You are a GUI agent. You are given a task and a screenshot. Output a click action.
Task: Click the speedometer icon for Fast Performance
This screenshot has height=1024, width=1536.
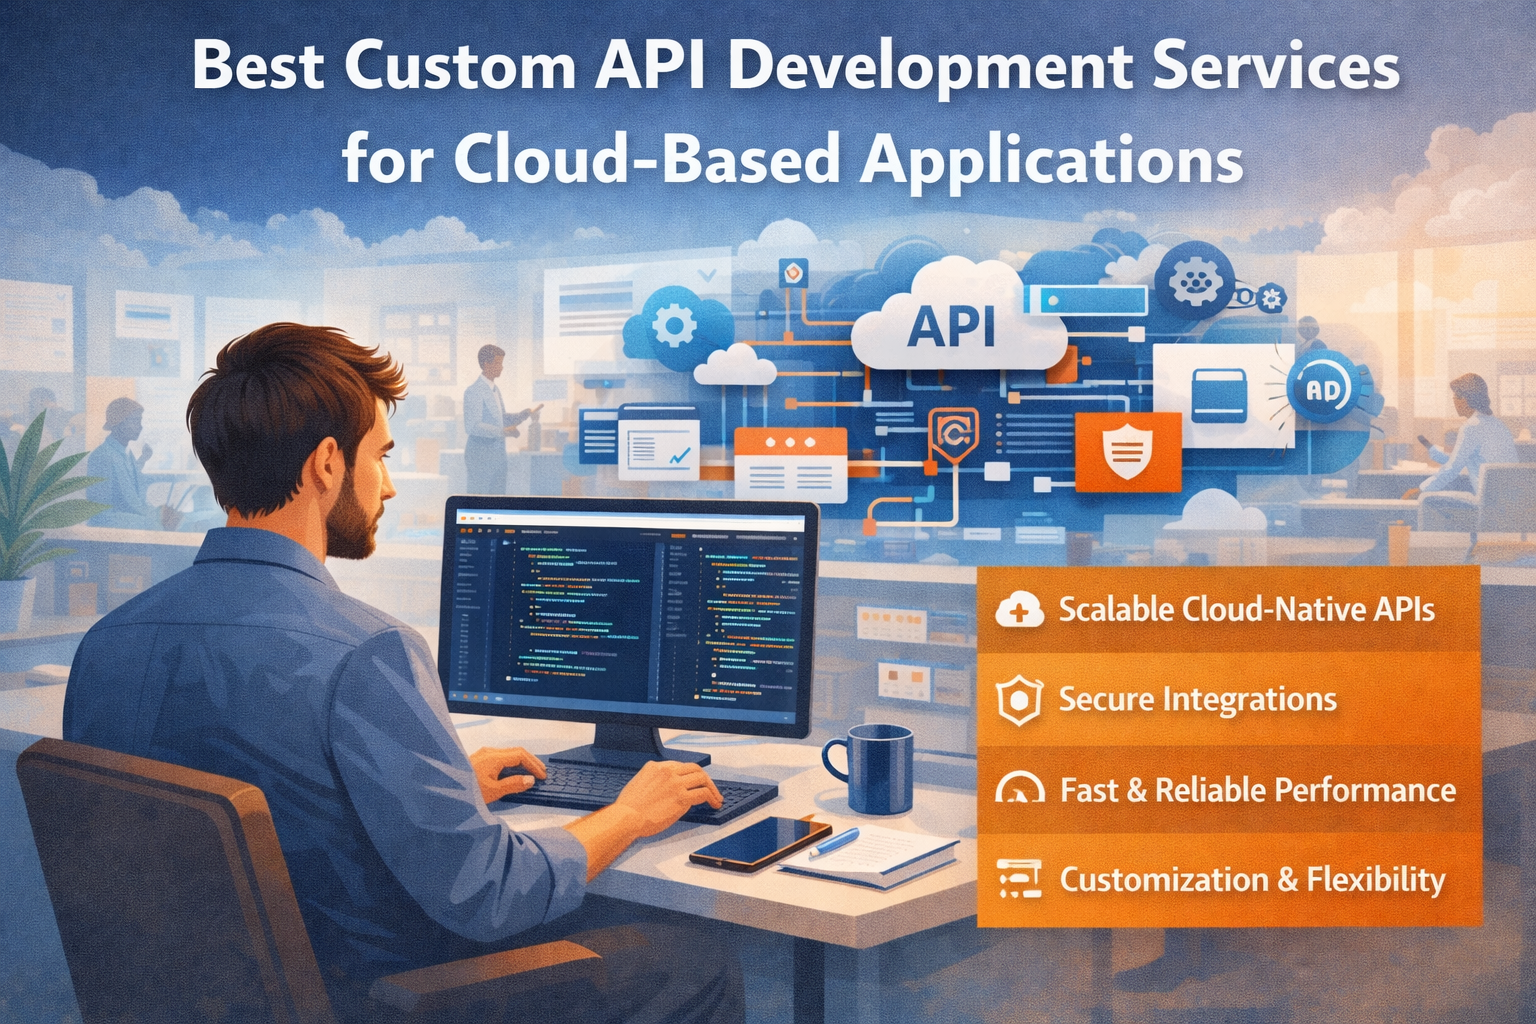1018,790
